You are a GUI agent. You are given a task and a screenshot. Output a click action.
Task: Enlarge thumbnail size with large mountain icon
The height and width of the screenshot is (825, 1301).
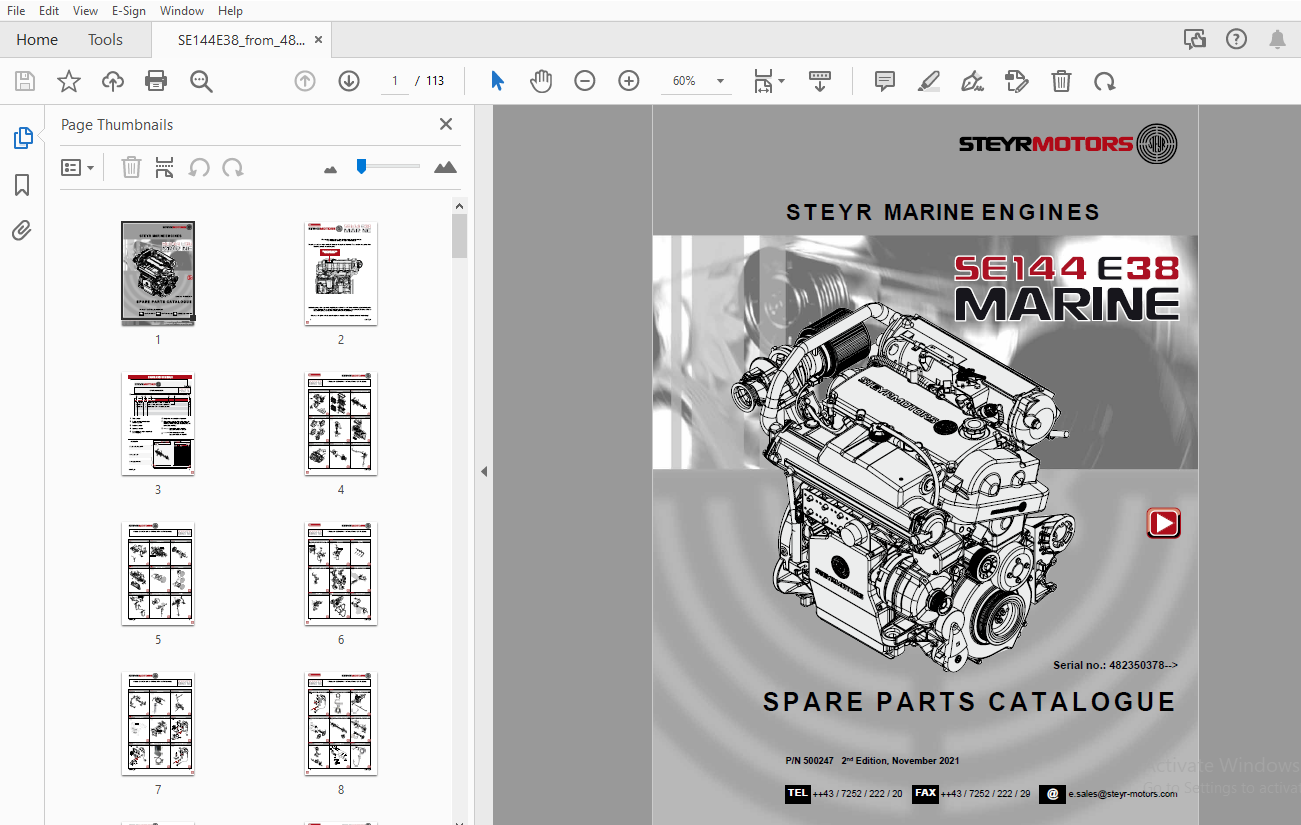point(446,167)
